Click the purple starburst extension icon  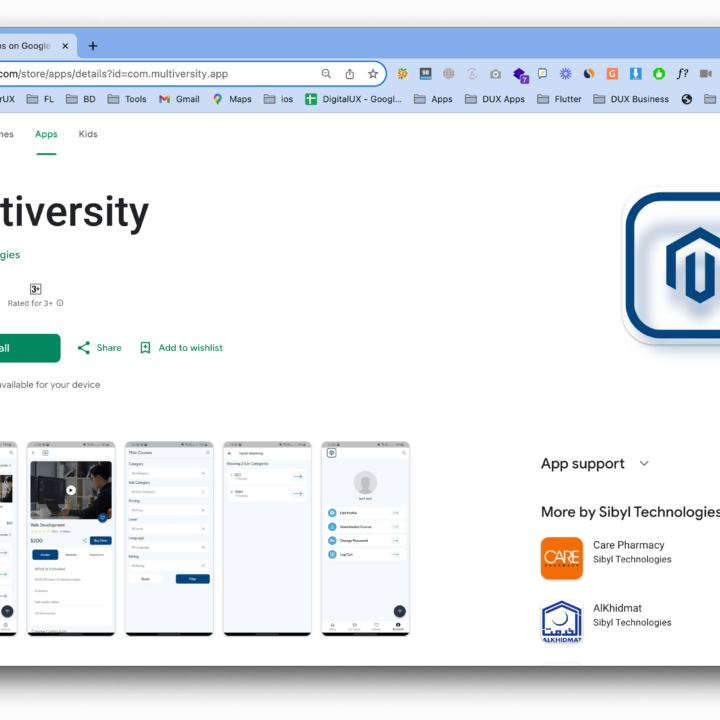[566, 74]
